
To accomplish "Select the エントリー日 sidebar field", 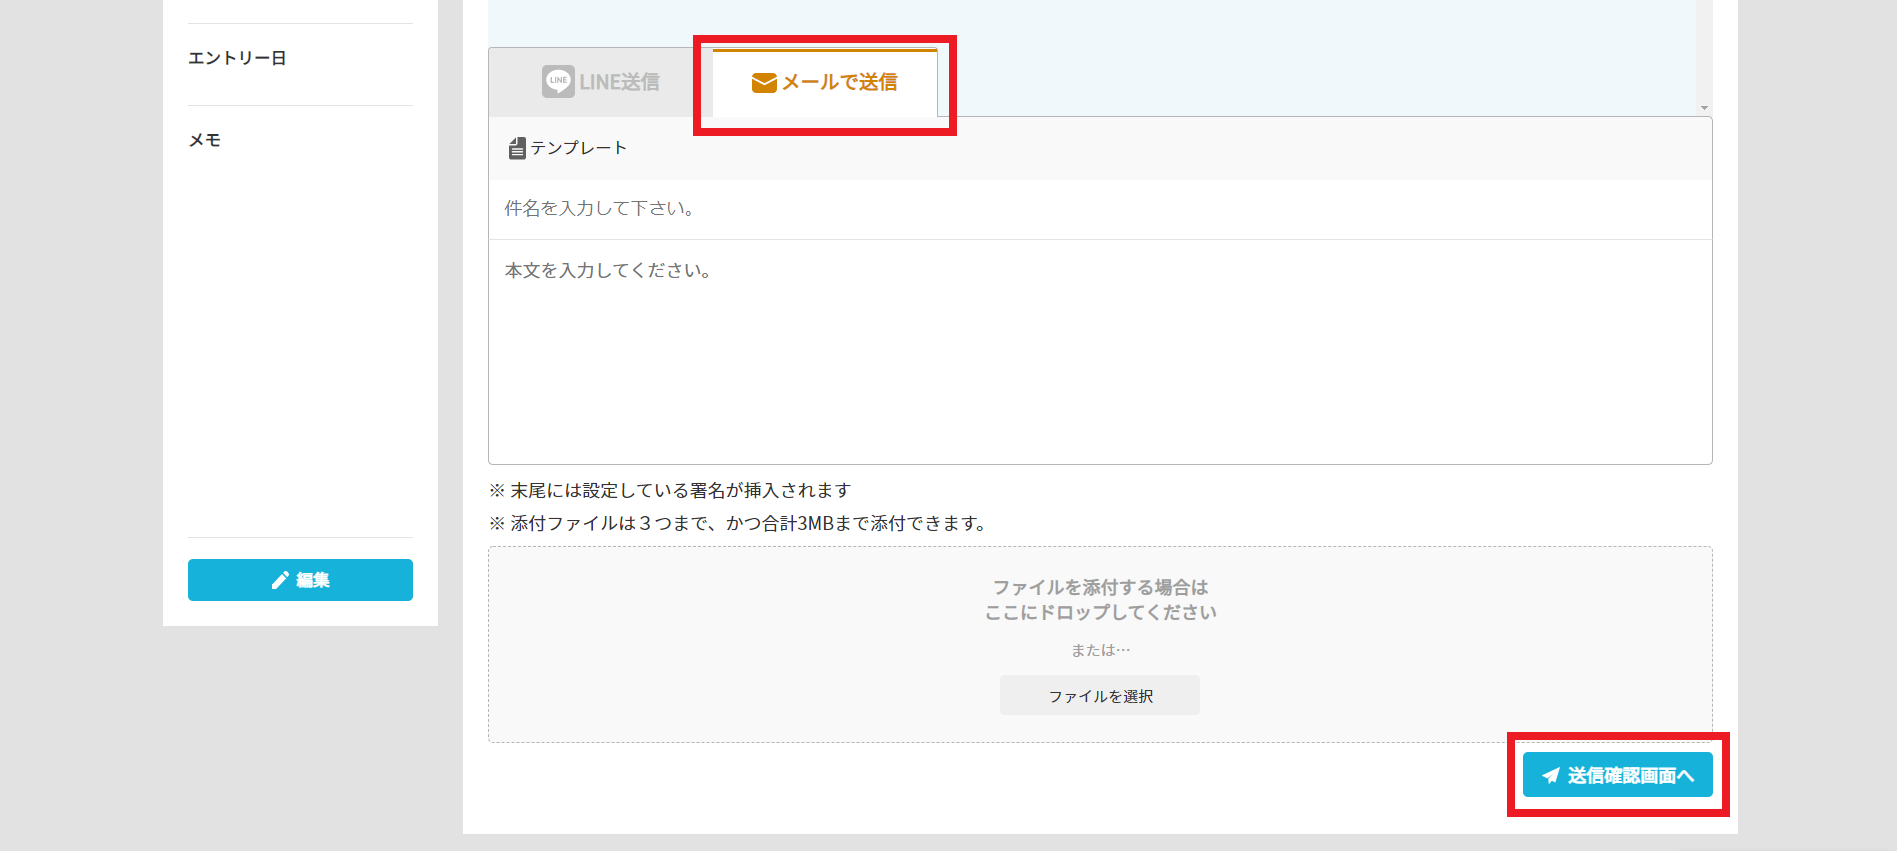I will [x=237, y=58].
